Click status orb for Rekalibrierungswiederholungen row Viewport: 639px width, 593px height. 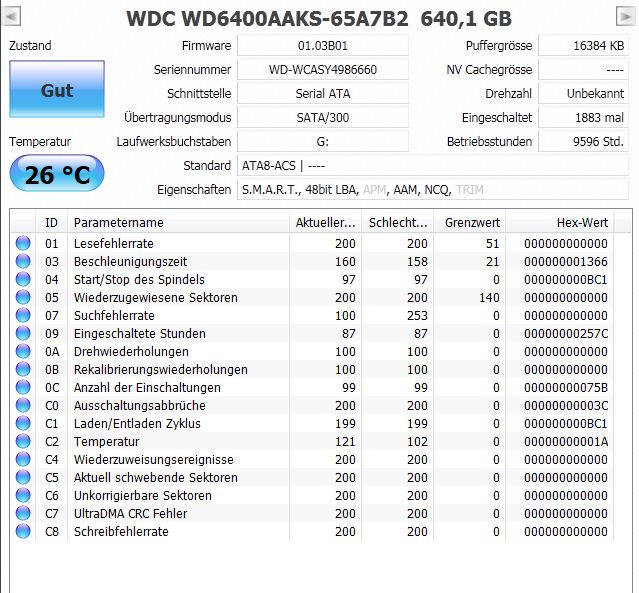coord(23,369)
